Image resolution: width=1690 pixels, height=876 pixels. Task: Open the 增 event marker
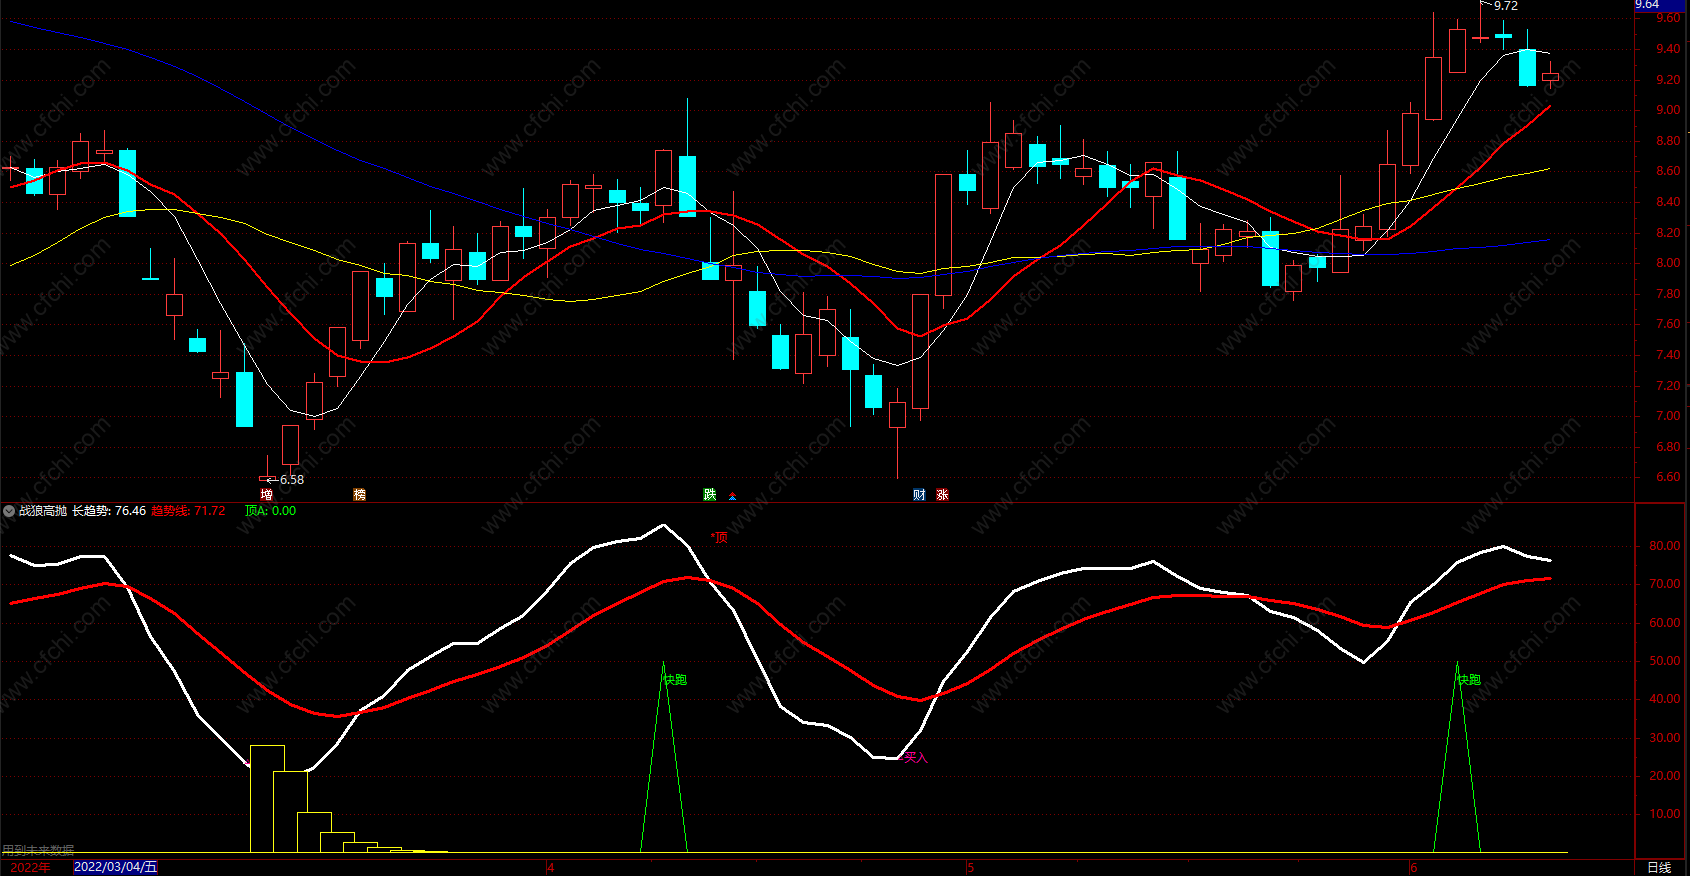coord(266,495)
